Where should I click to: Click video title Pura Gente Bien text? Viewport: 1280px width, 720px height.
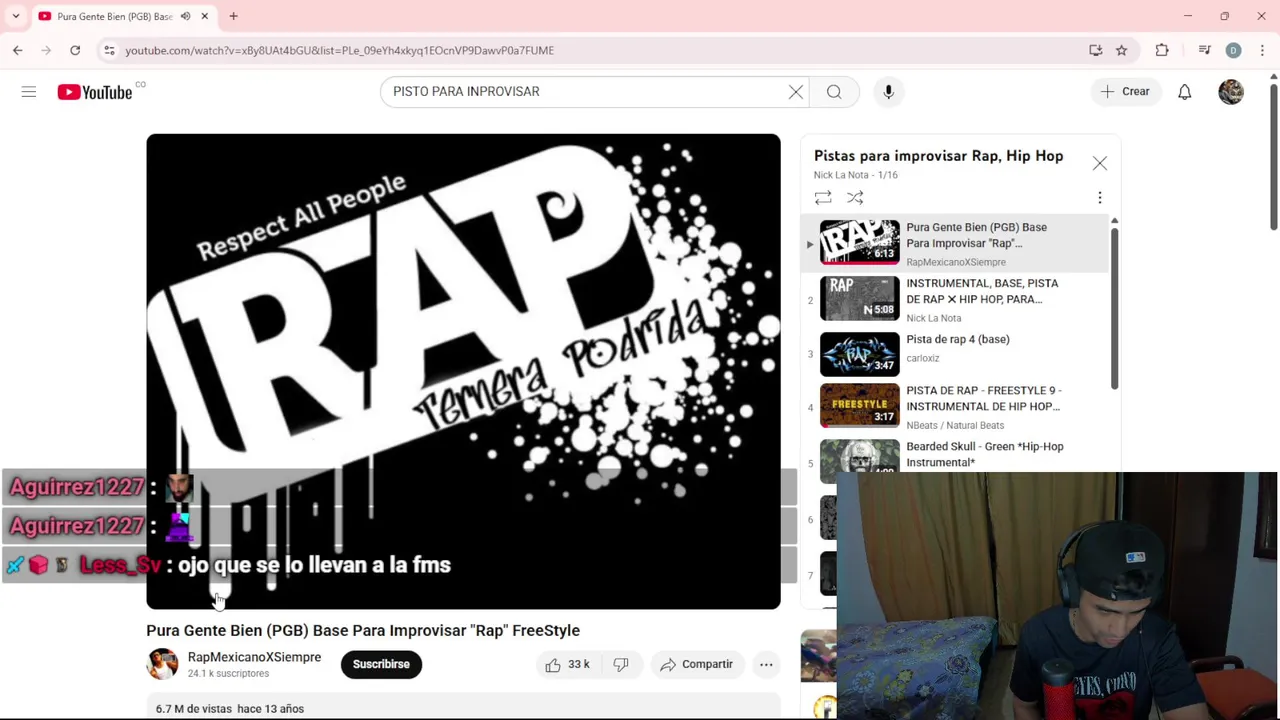(363, 631)
